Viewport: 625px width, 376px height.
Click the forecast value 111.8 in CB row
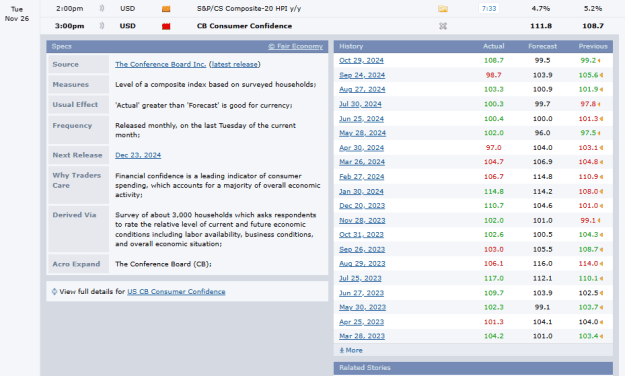[541, 26]
